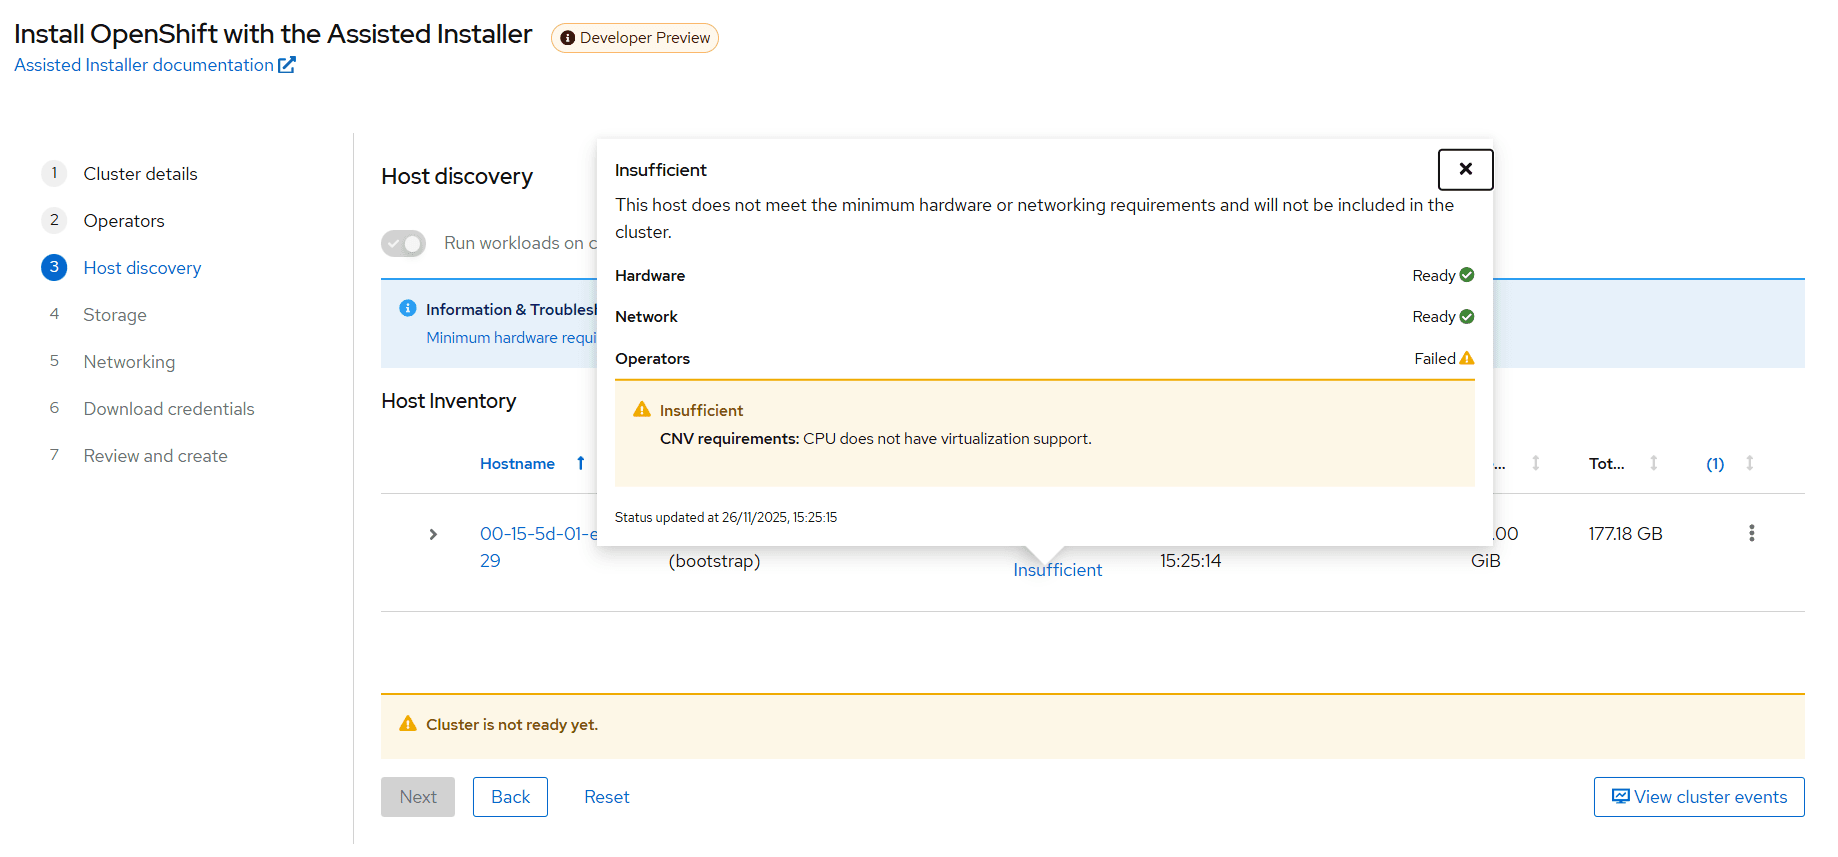Select the Host discovery wizard step

coord(142,268)
